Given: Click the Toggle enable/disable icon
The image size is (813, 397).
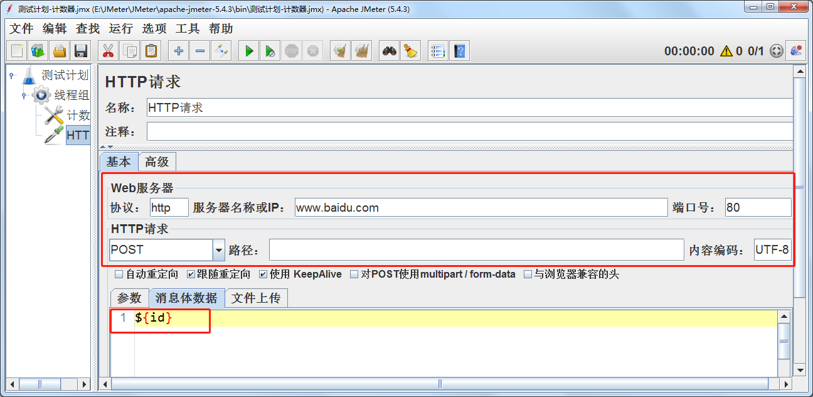Looking at the screenshot, I should [x=221, y=51].
